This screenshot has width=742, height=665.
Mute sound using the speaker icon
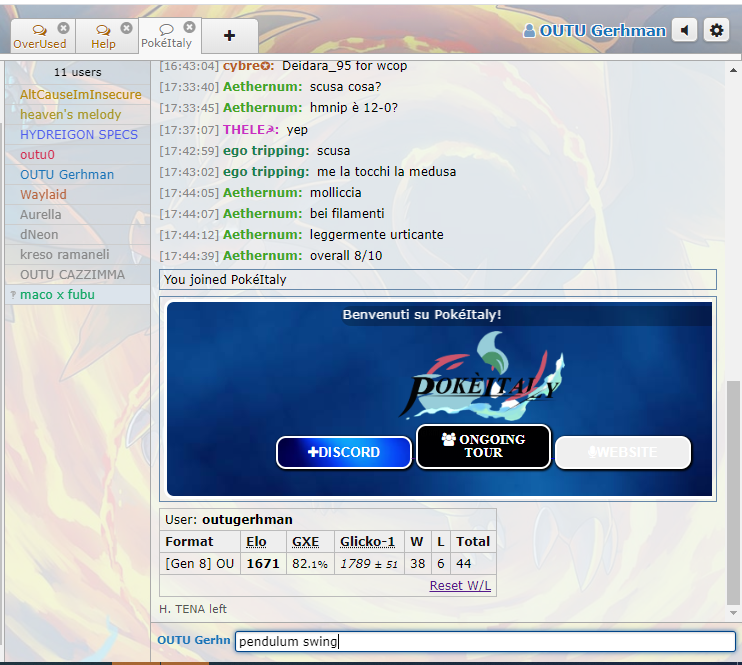[x=684, y=30]
